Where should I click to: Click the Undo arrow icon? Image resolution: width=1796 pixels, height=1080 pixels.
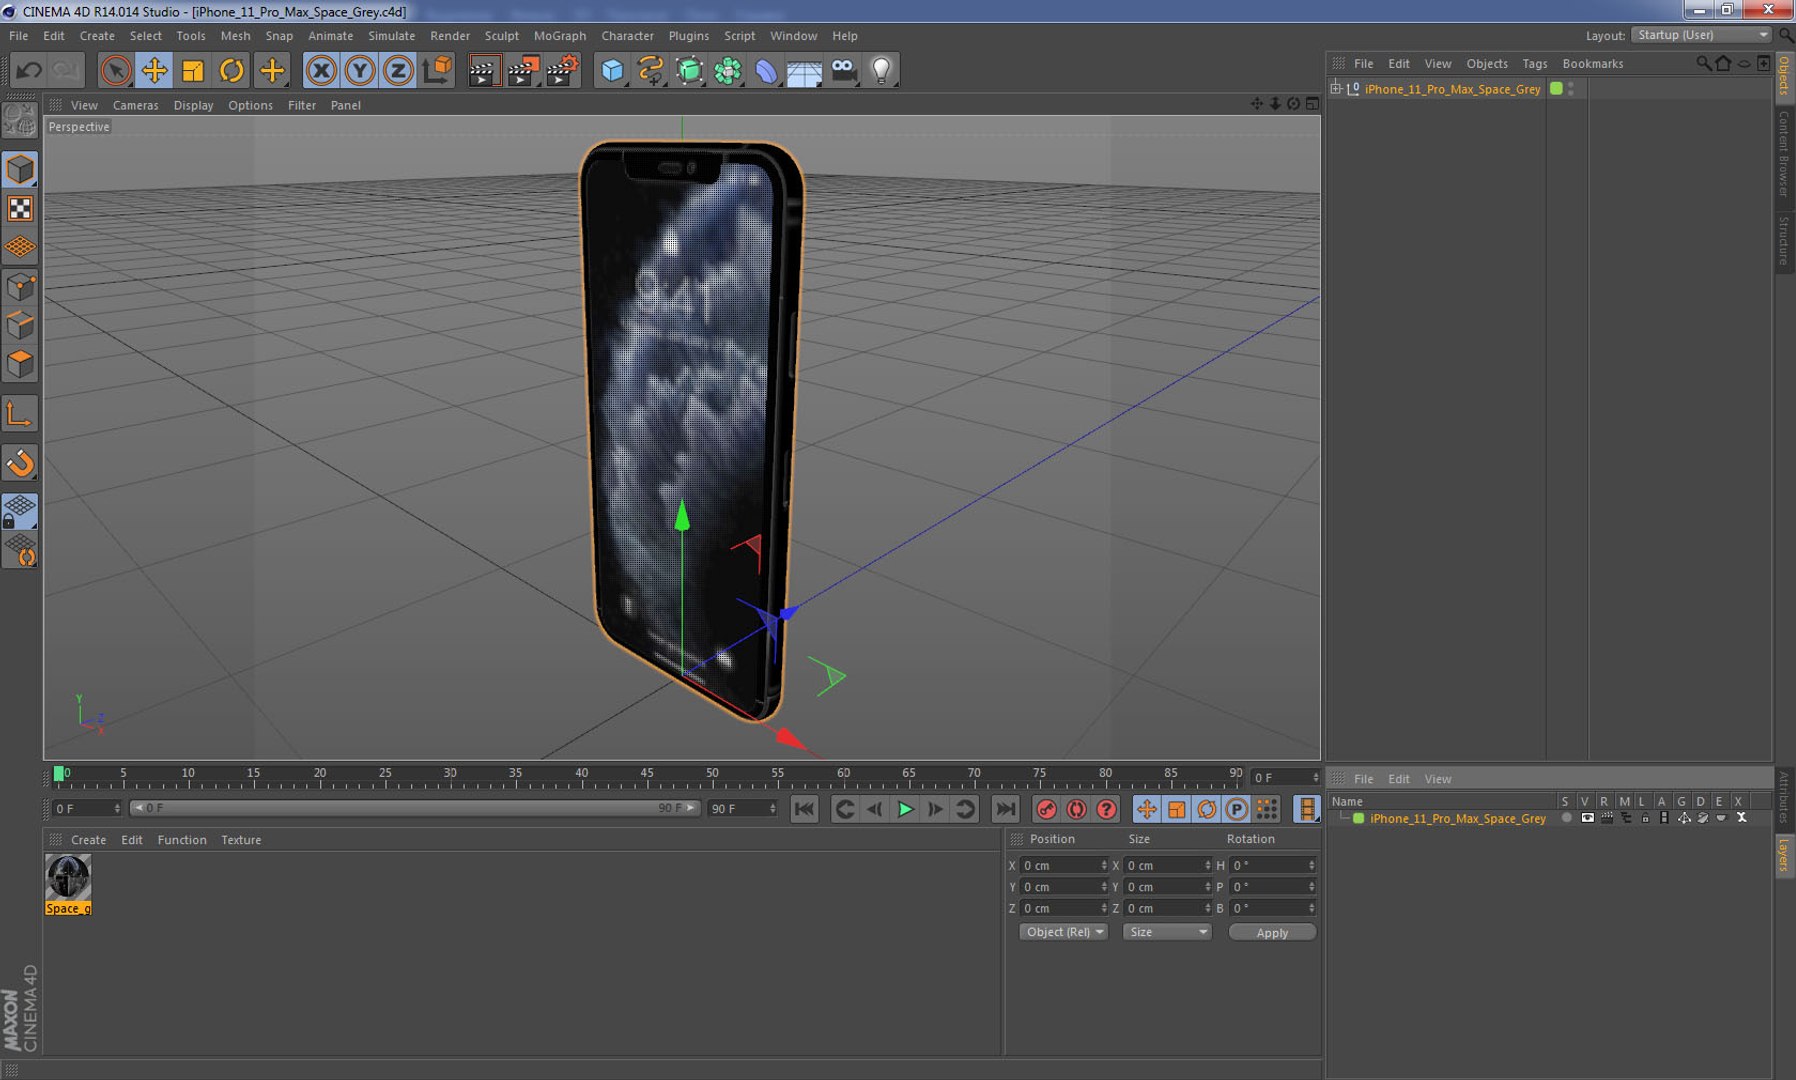point(29,70)
